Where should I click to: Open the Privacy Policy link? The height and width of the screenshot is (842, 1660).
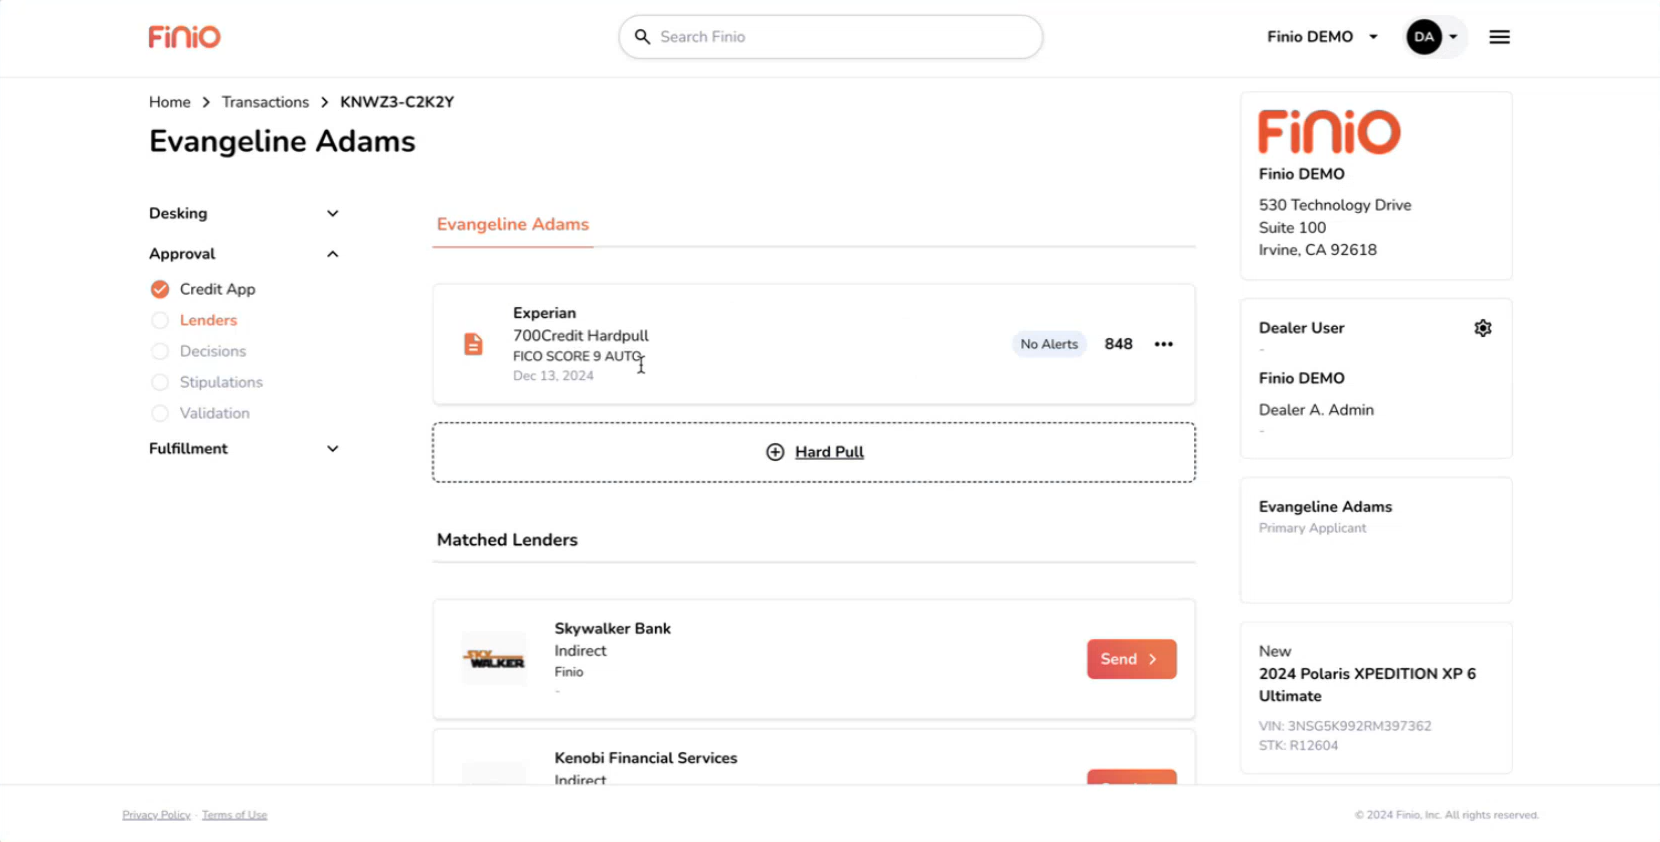click(x=156, y=815)
